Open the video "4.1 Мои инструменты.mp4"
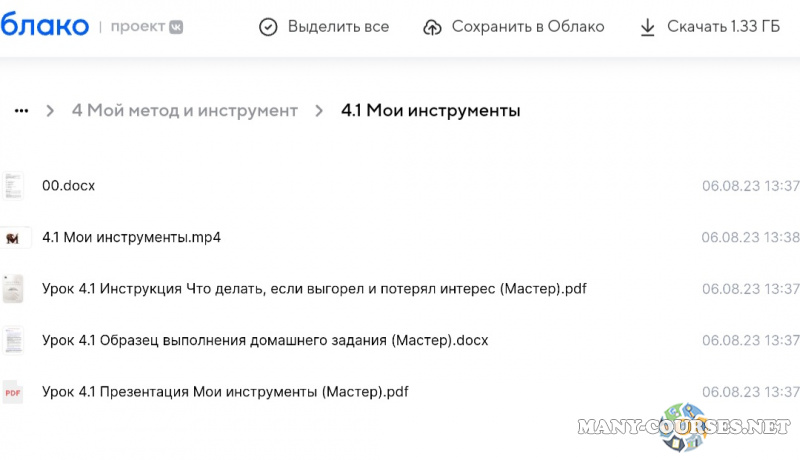 [131, 238]
